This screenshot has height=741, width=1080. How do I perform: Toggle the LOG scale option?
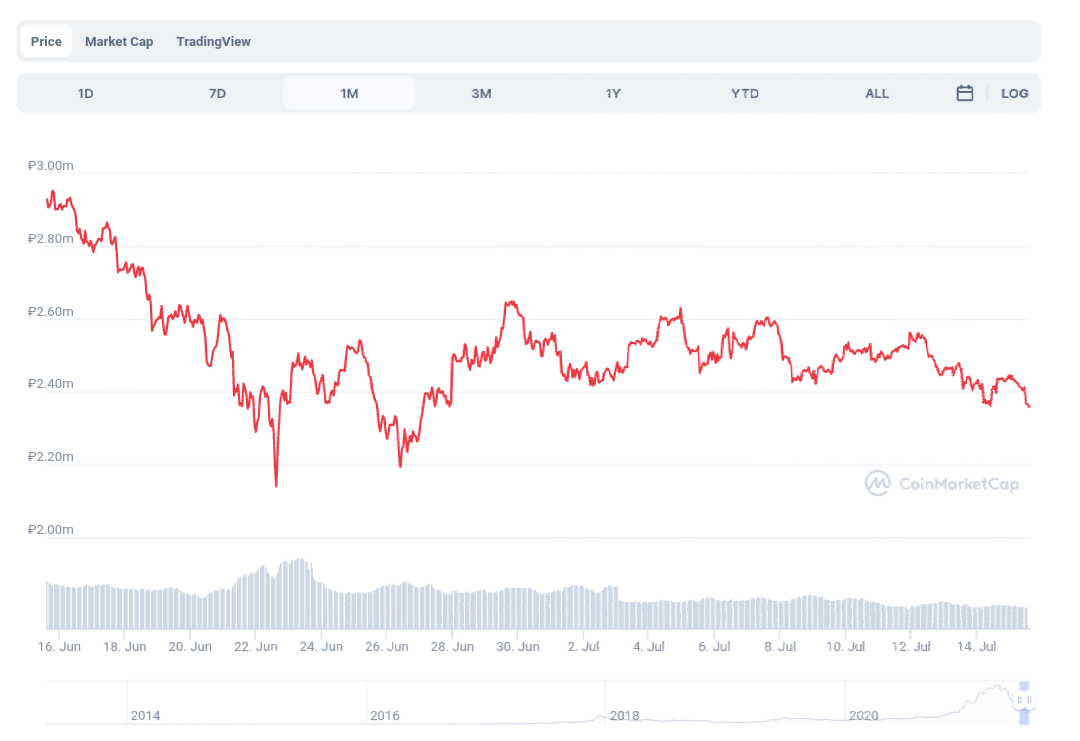pos(1014,93)
